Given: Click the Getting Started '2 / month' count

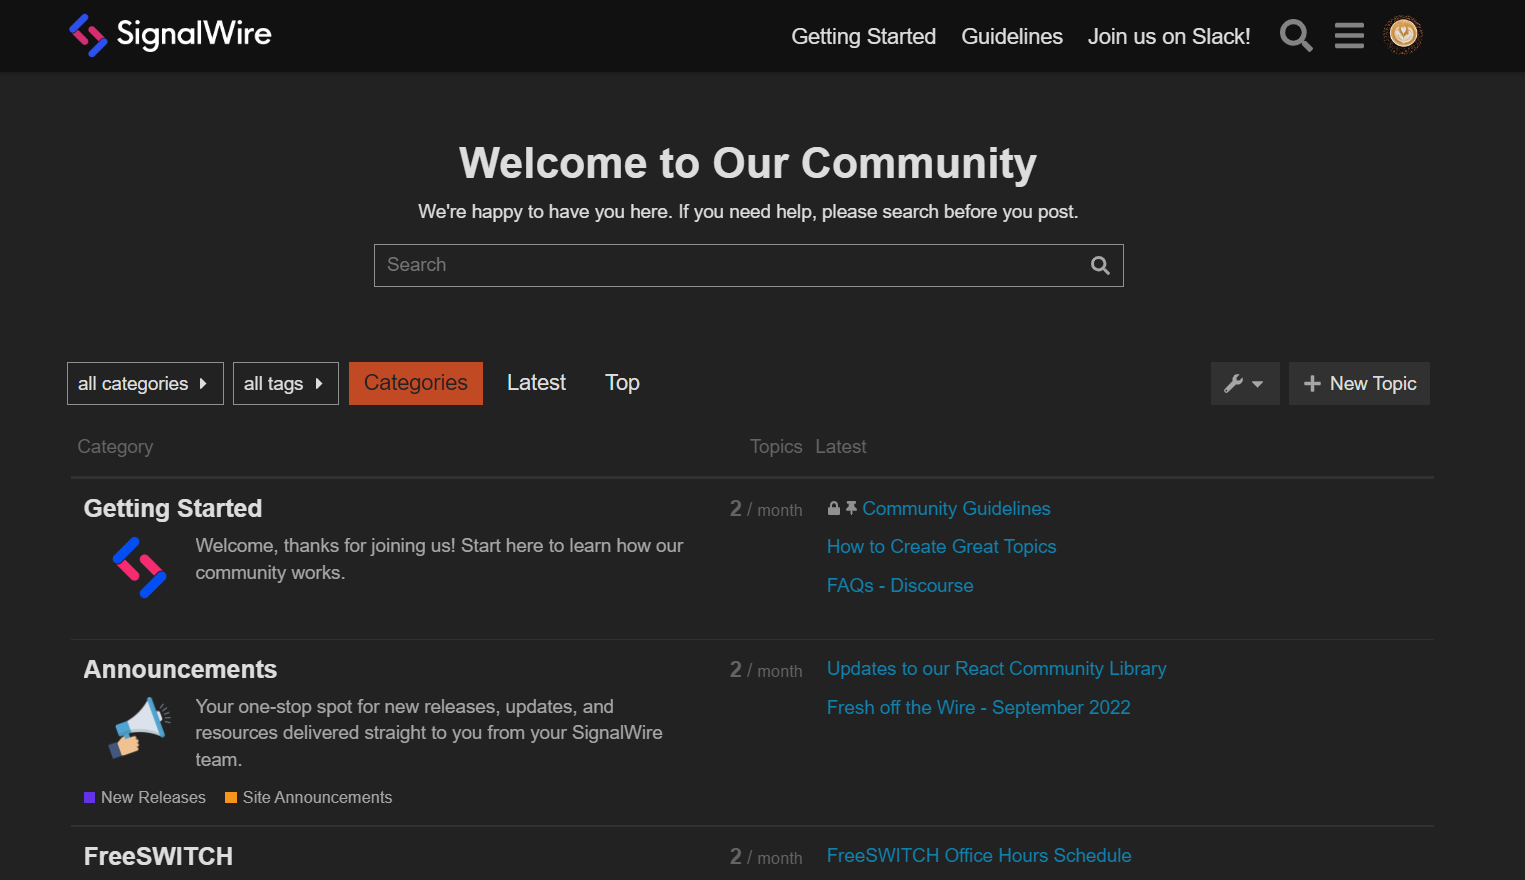Looking at the screenshot, I should [x=766, y=509].
